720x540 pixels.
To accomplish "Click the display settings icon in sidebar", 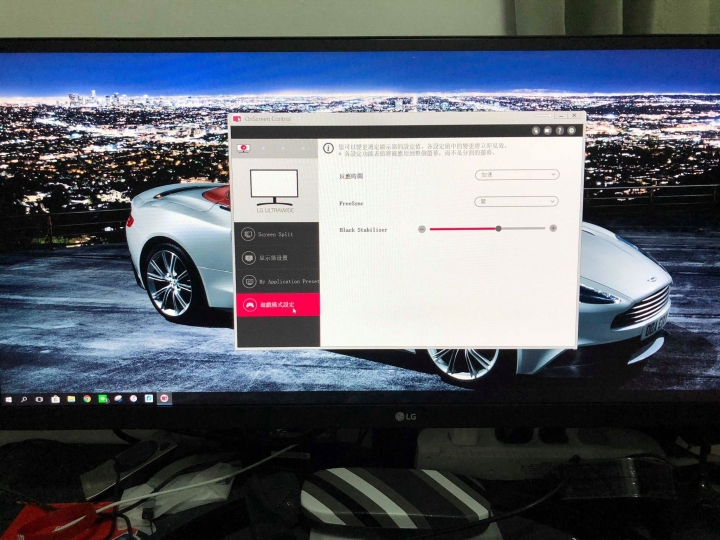I will point(248,258).
